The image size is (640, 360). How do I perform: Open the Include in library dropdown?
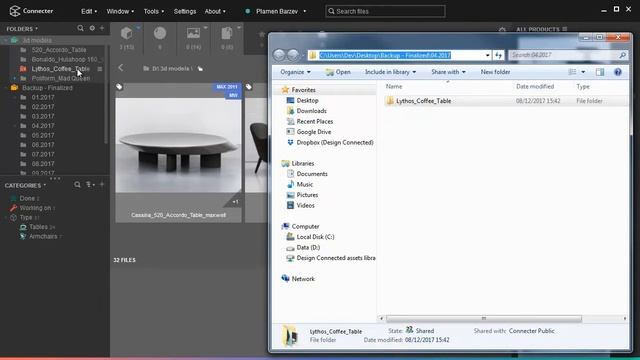[390, 72]
